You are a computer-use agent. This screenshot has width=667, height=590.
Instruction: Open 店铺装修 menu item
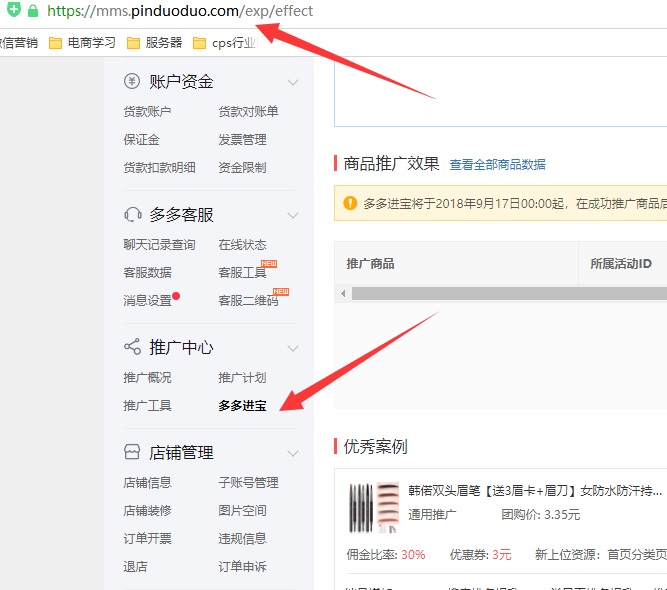pyautogui.click(x=147, y=510)
